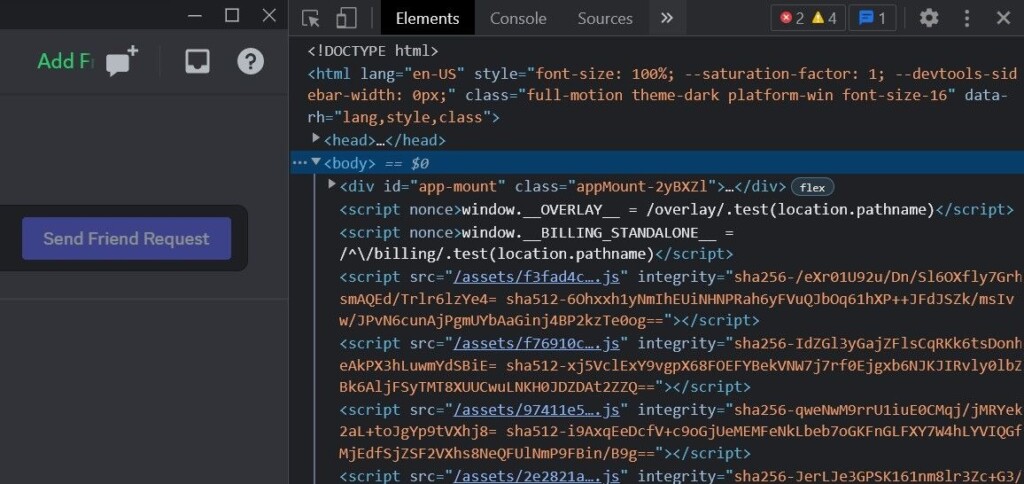Collapse the body element node

[316, 162]
